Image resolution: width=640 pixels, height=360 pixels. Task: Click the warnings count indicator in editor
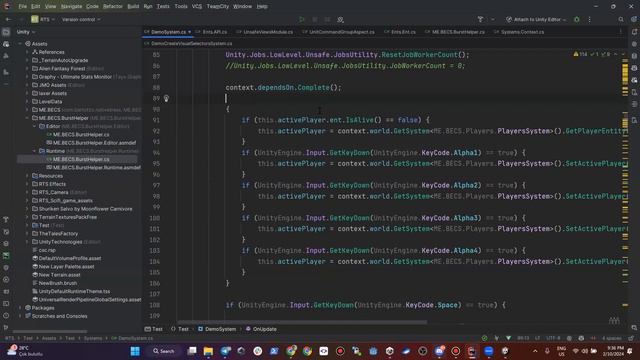pos(580,54)
